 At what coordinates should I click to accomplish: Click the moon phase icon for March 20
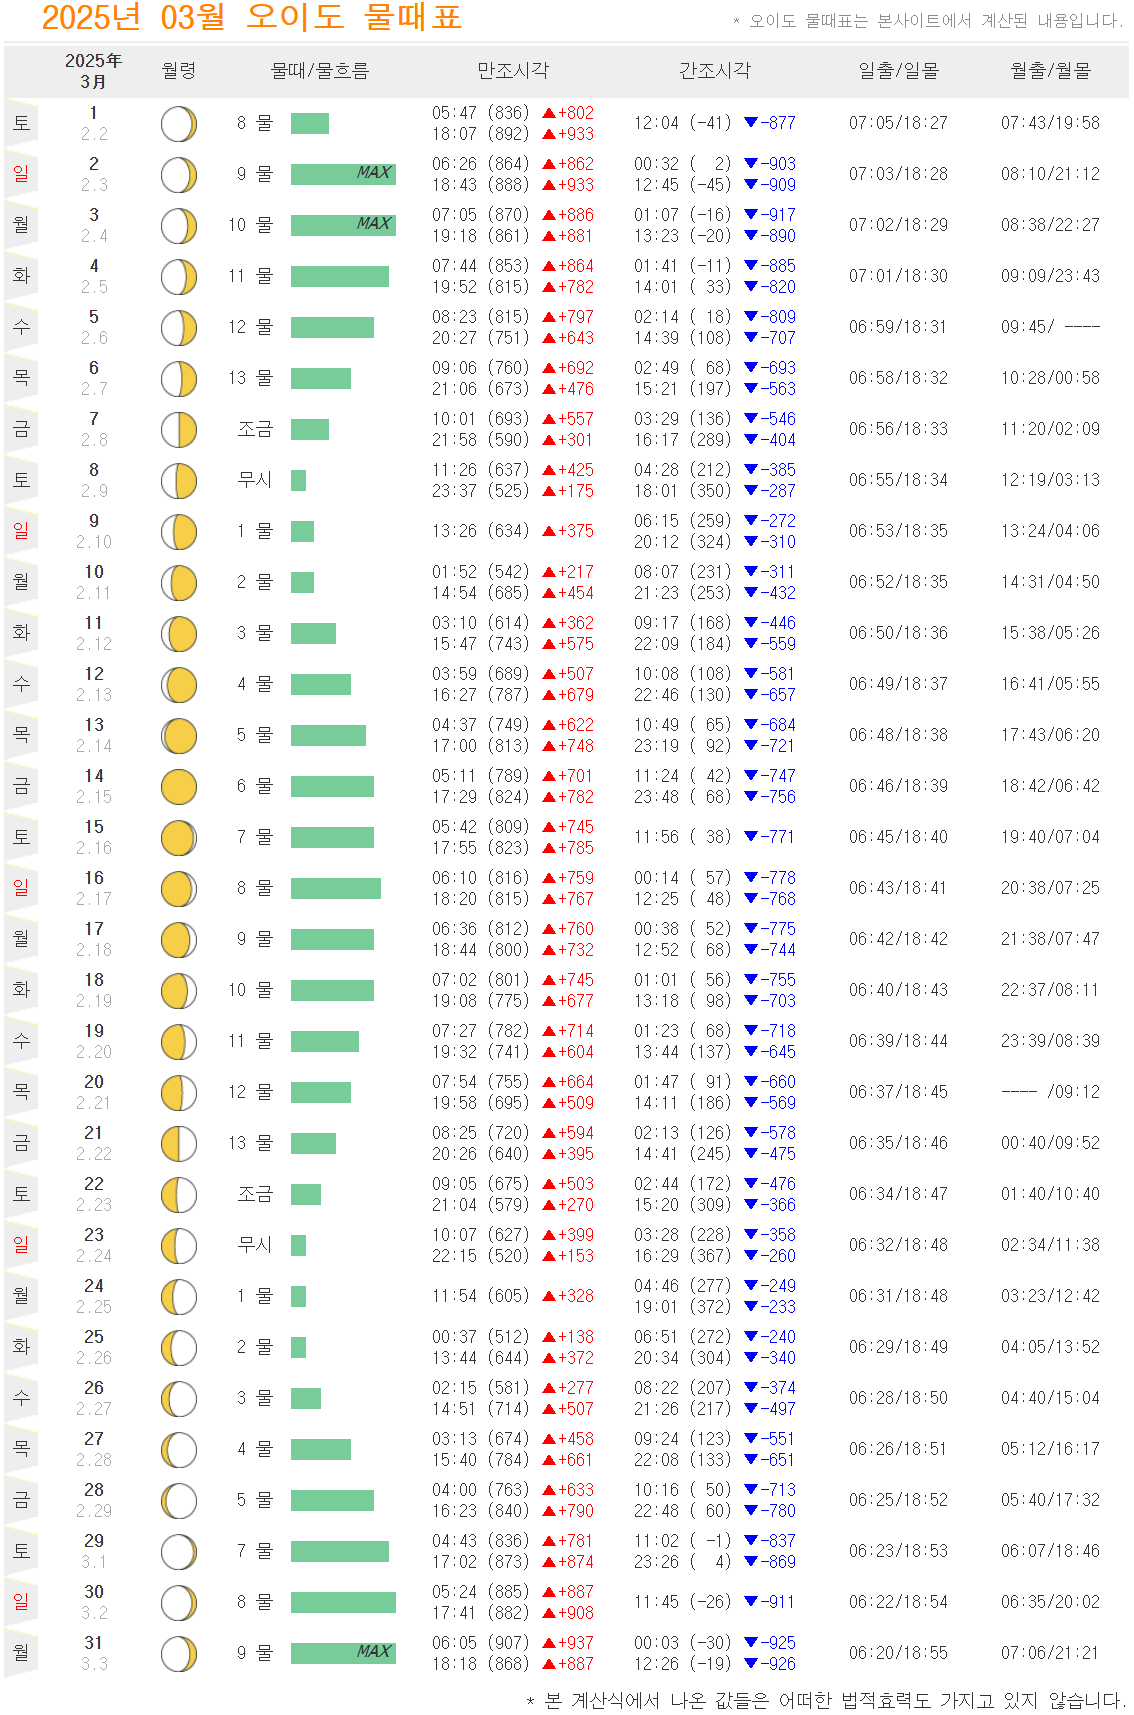pos(179,1093)
